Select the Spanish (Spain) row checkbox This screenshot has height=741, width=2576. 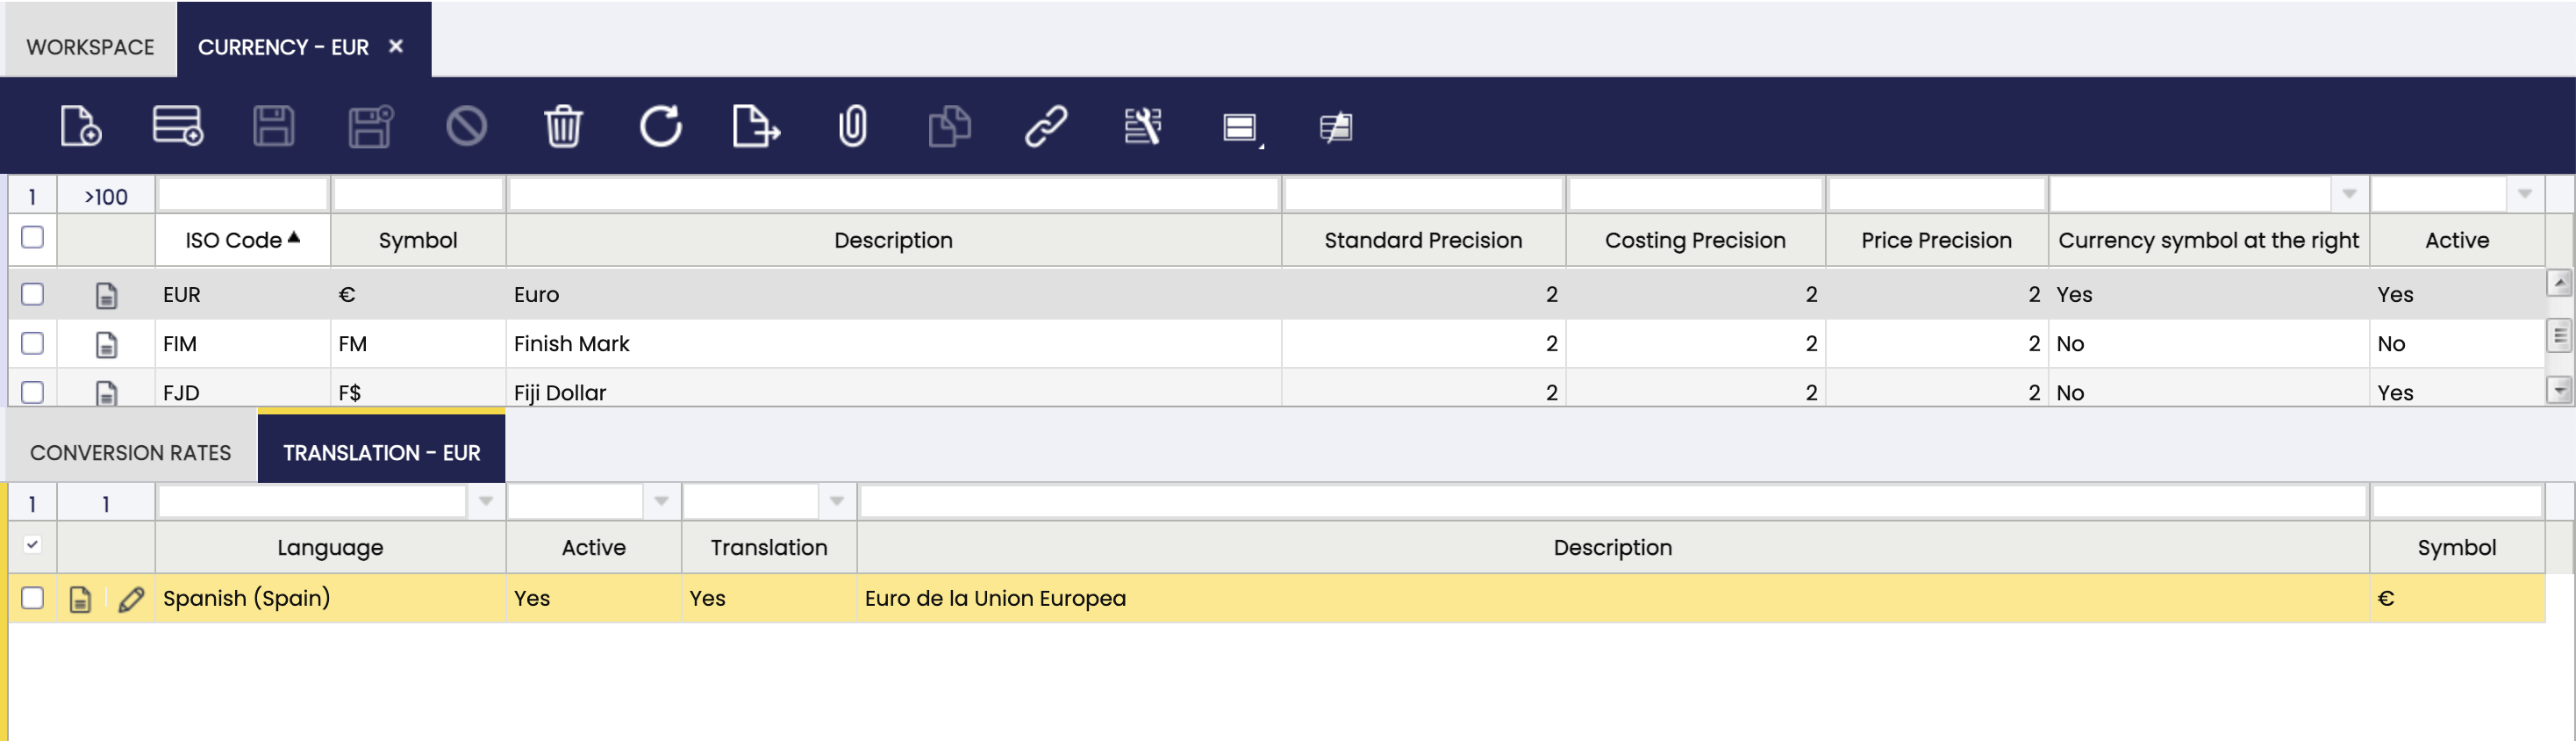point(32,598)
